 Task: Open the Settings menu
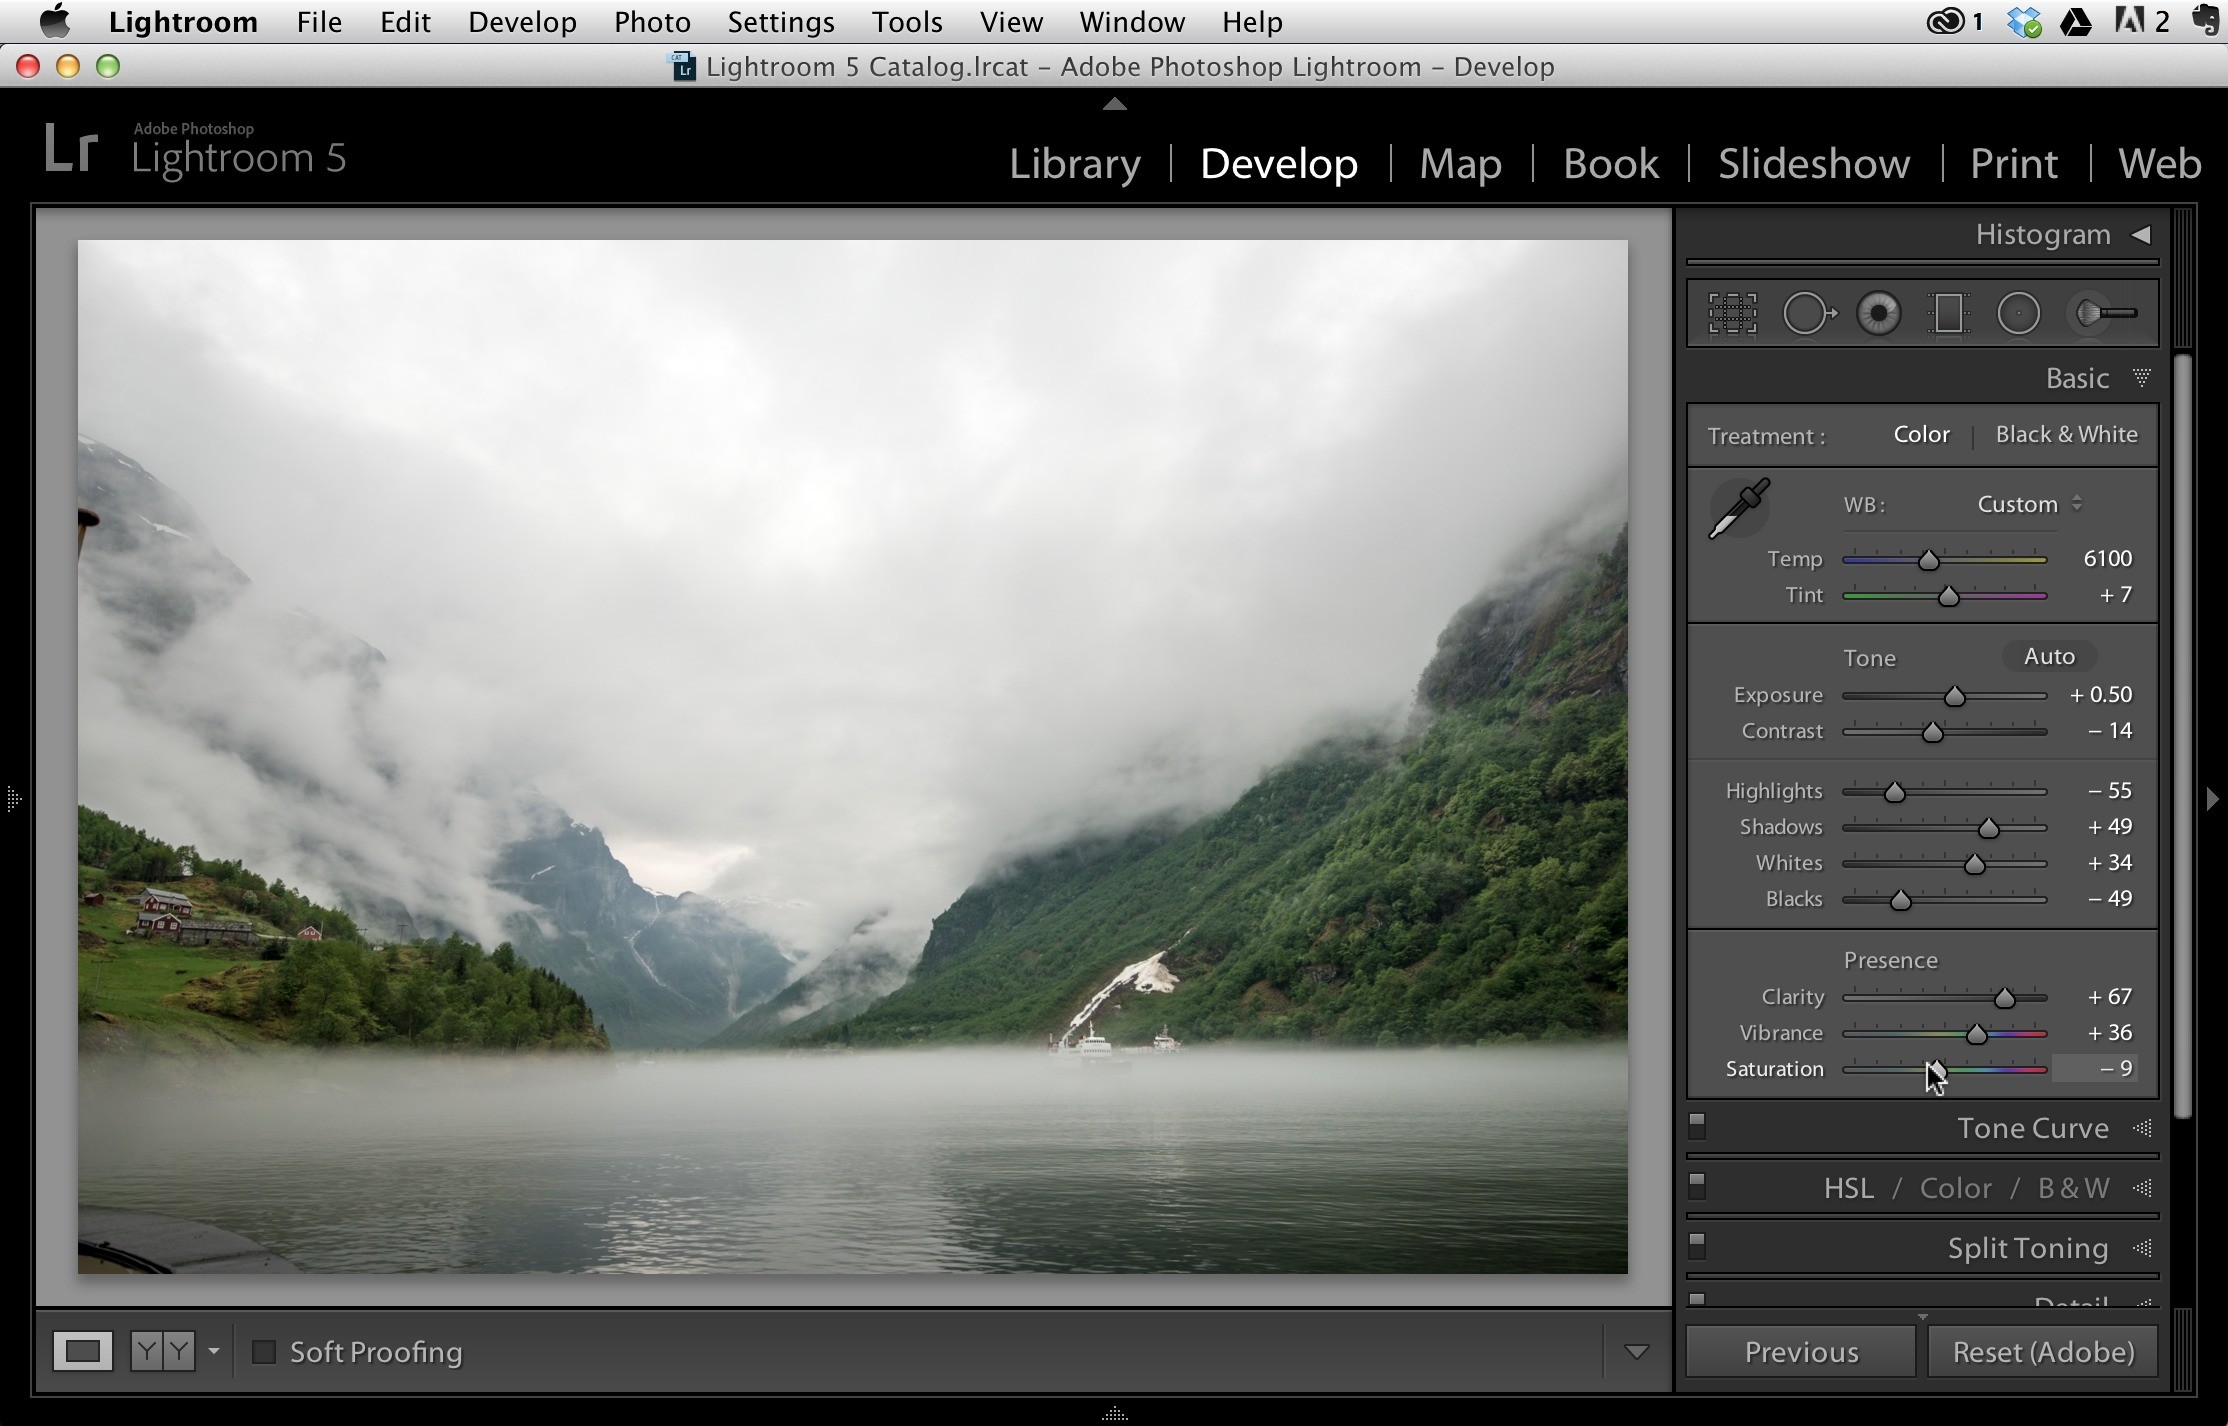(780, 22)
